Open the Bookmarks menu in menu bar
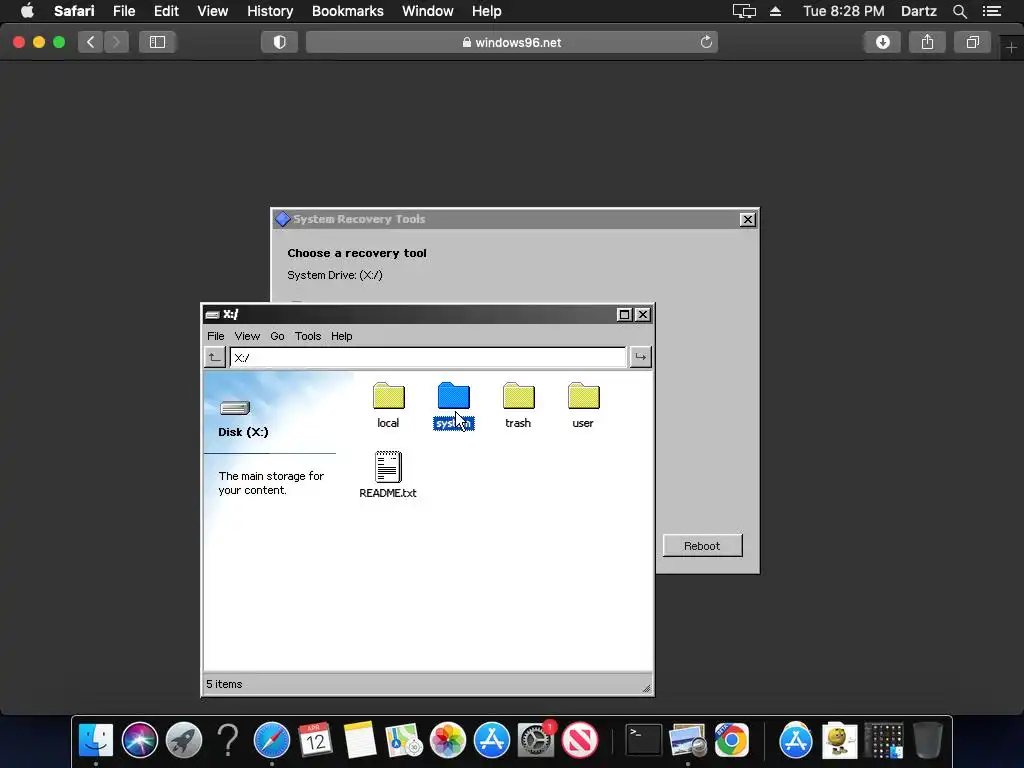The width and height of the screenshot is (1024, 768). (347, 11)
